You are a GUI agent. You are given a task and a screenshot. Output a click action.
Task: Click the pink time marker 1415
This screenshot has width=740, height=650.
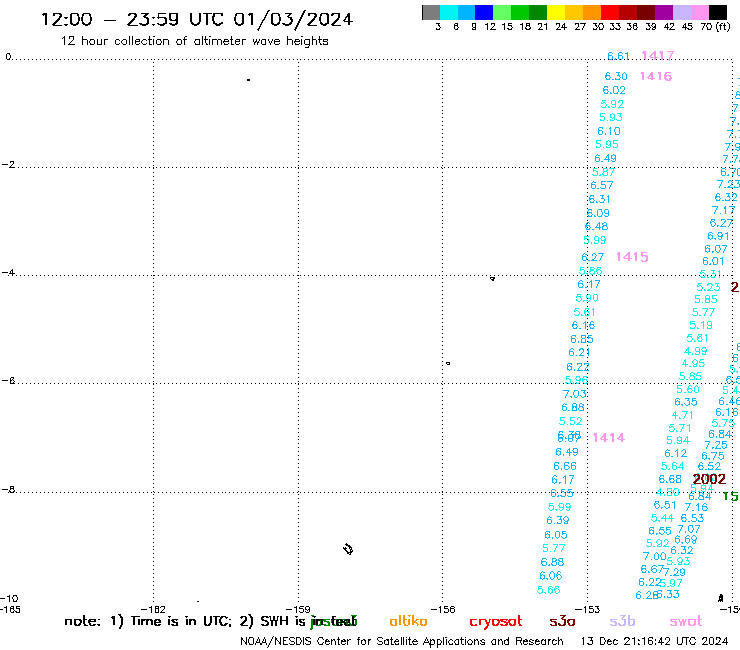pos(632,257)
